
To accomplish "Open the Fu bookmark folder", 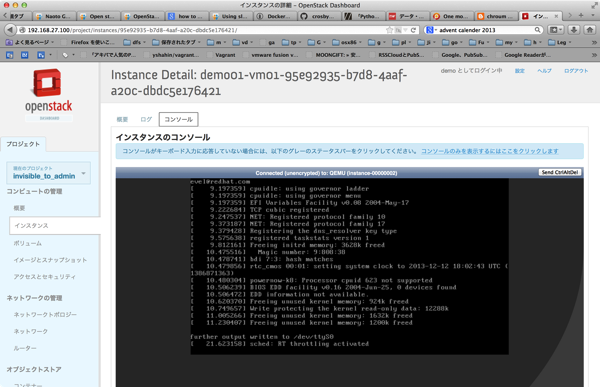I will pos(480,42).
